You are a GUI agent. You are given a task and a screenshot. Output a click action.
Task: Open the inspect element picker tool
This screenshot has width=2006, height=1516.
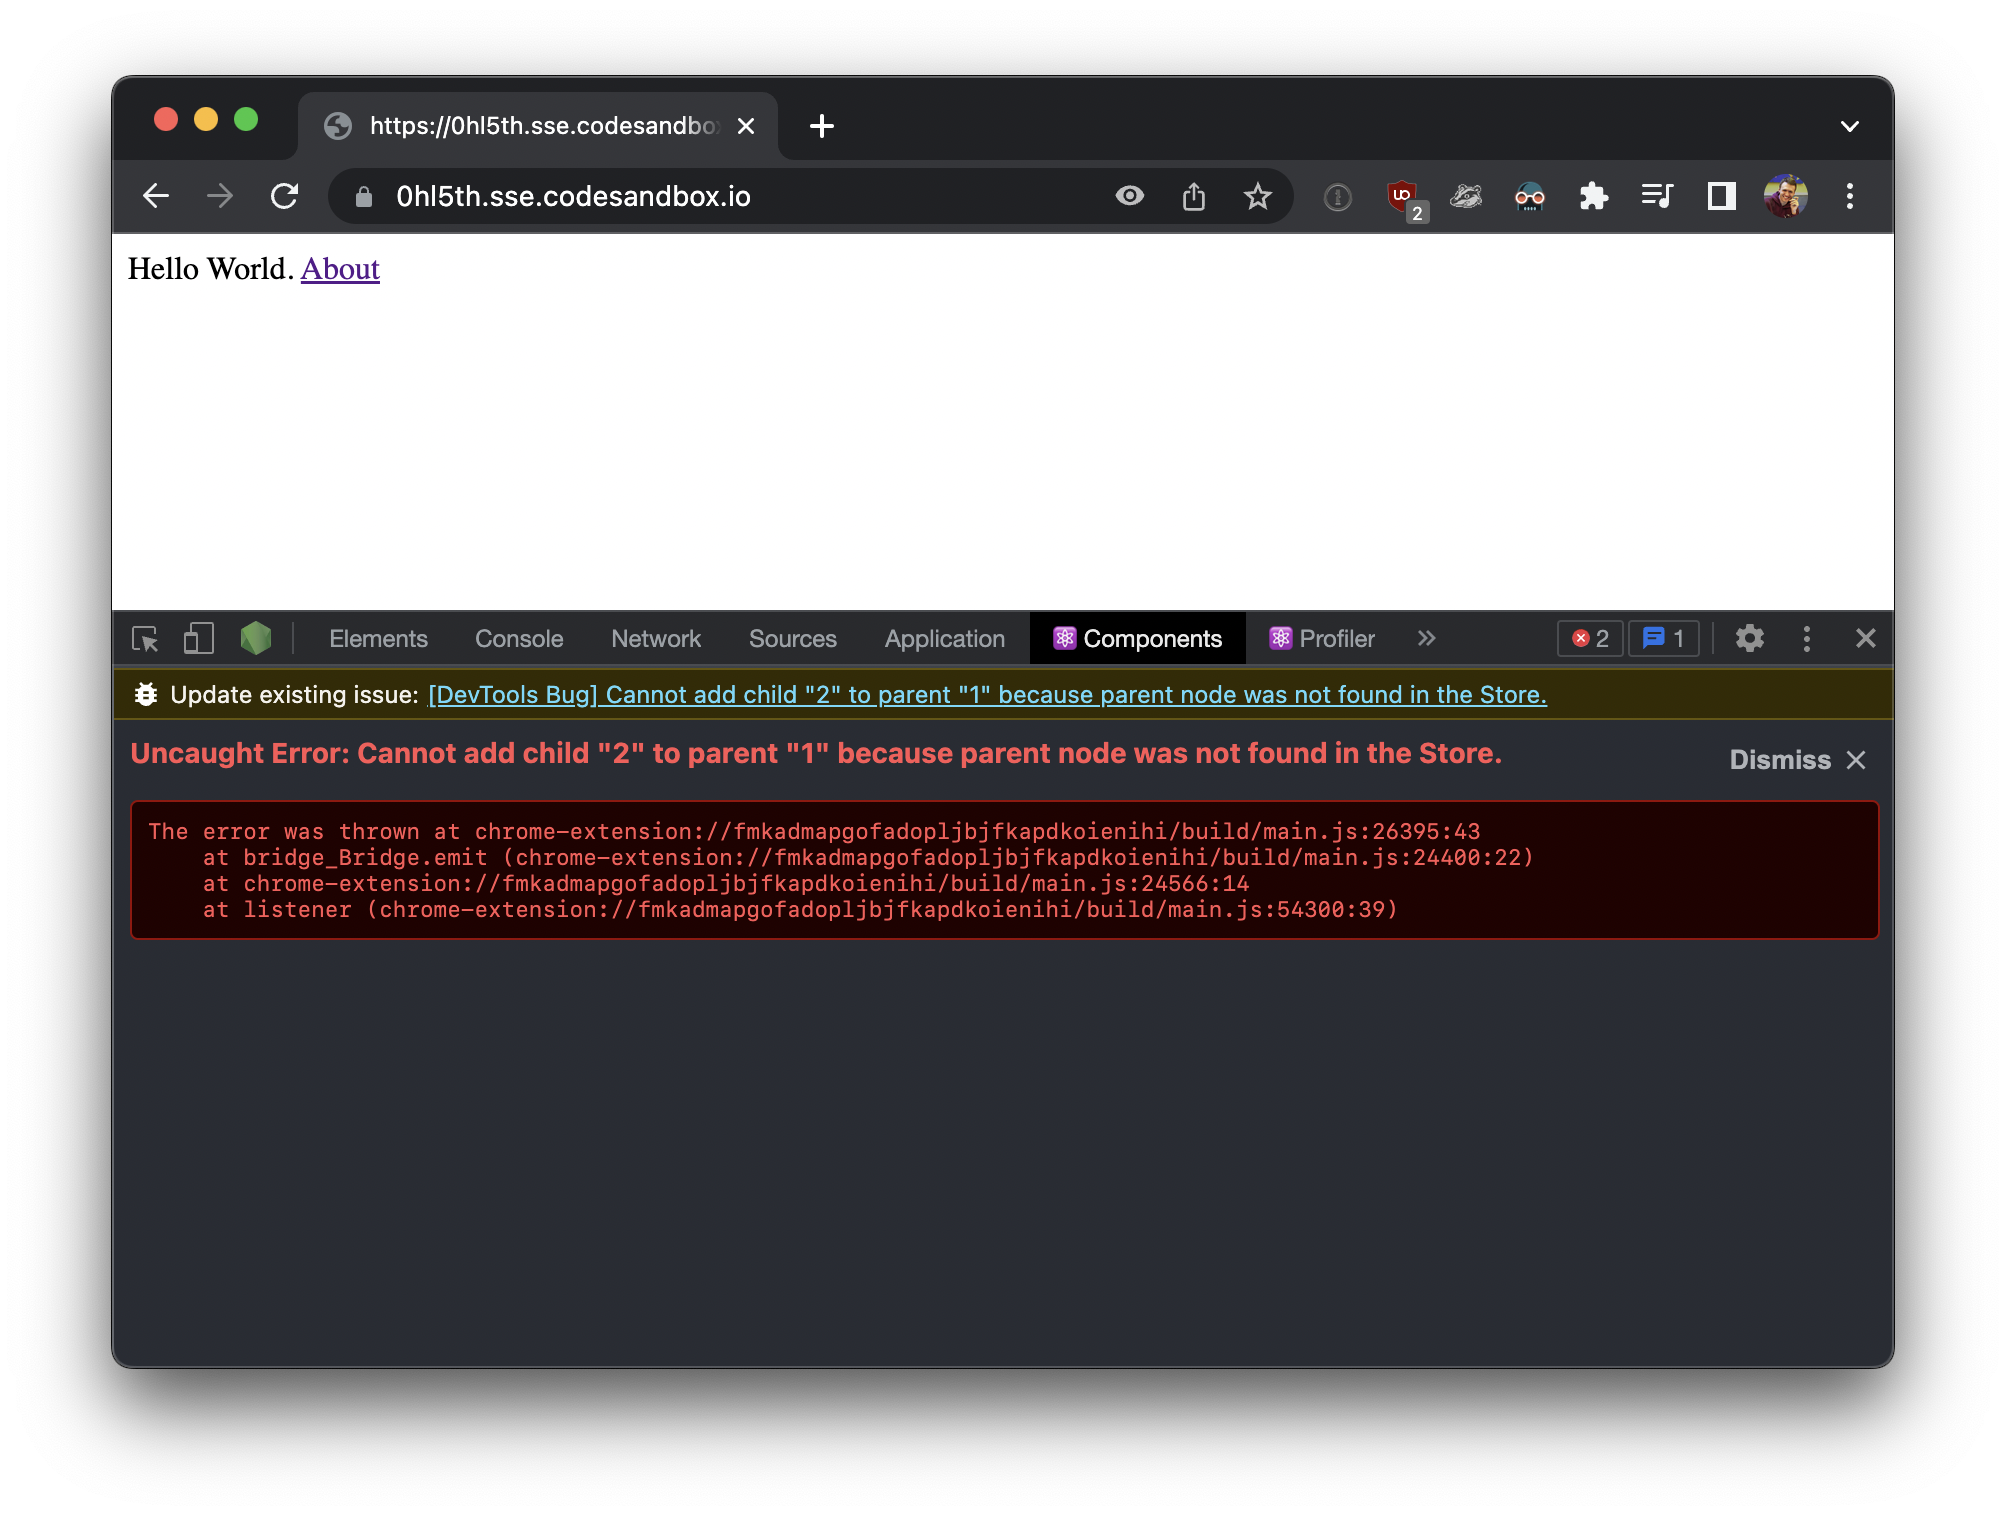click(146, 638)
